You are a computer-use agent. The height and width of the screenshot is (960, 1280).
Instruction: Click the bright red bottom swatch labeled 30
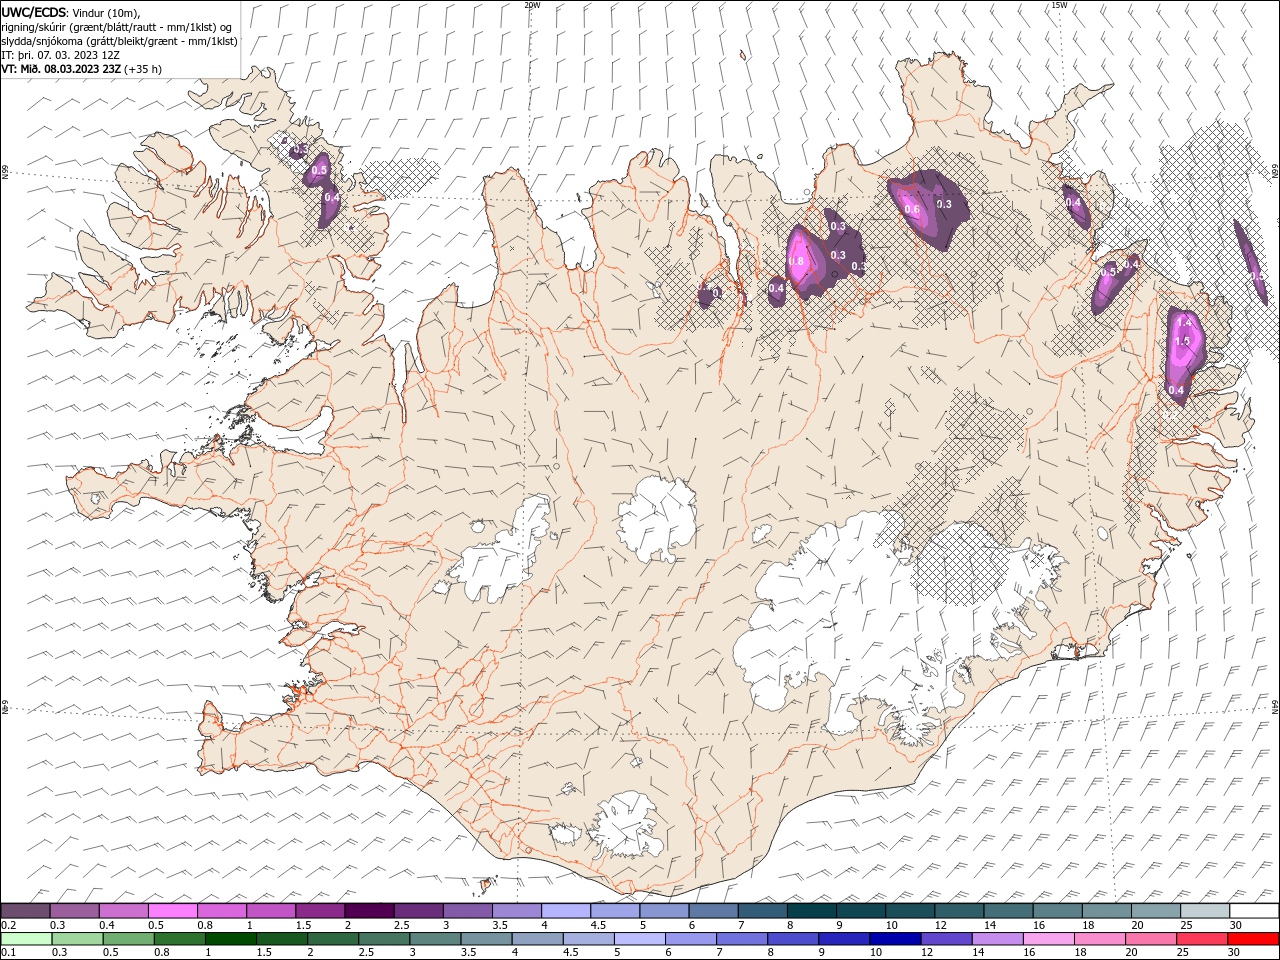tap(1253, 939)
